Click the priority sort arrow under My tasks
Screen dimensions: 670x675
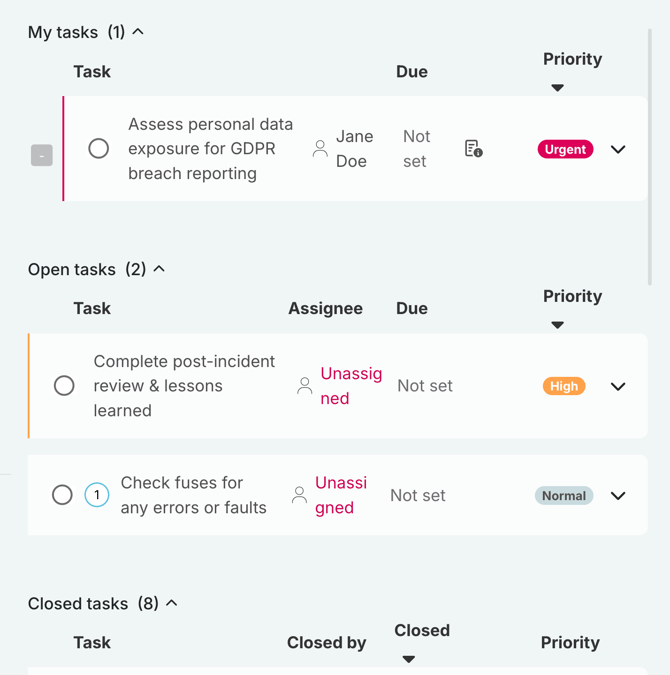pyautogui.click(x=557, y=88)
